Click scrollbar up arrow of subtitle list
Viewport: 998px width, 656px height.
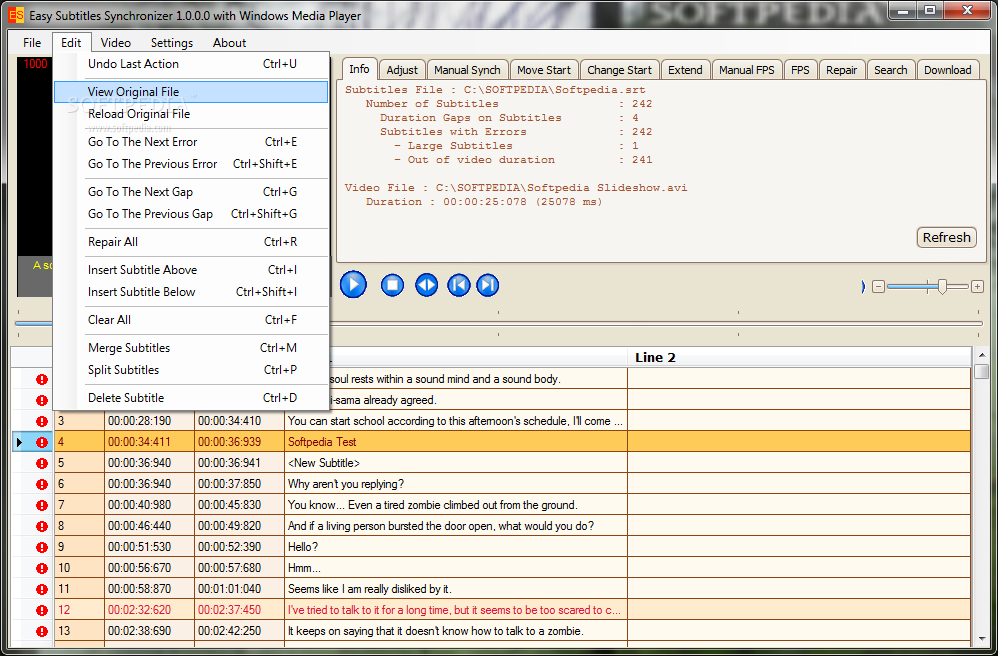(x=981, y=355)
